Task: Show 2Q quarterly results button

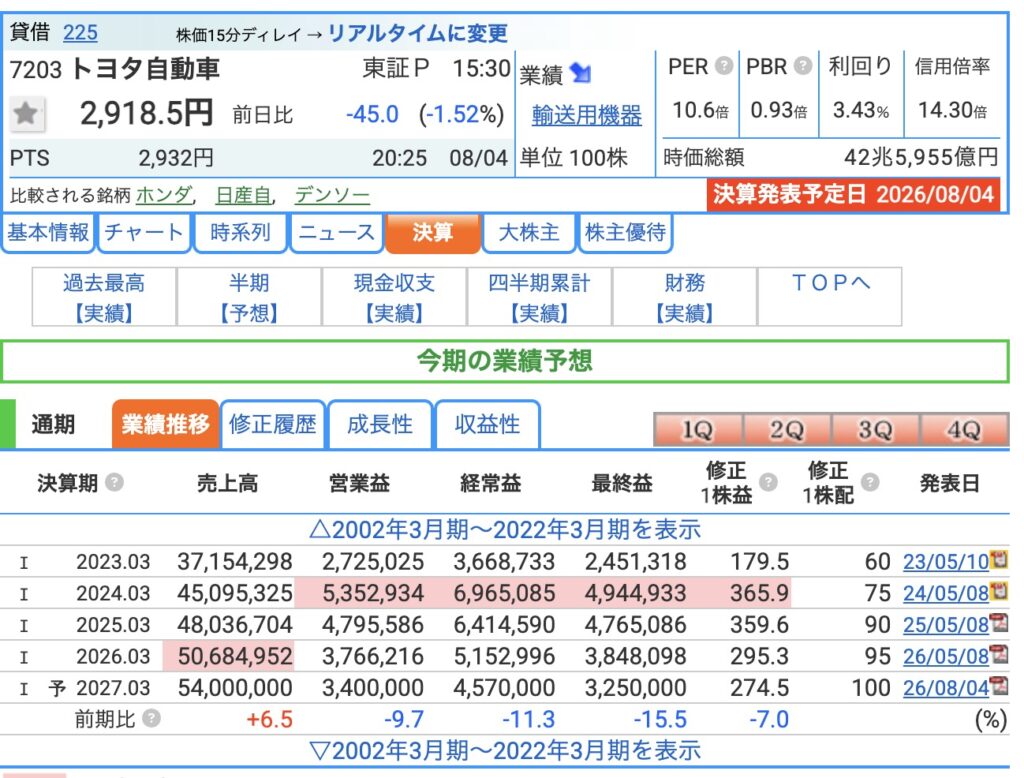Action: pyautogui.click(x=786, y=430)
